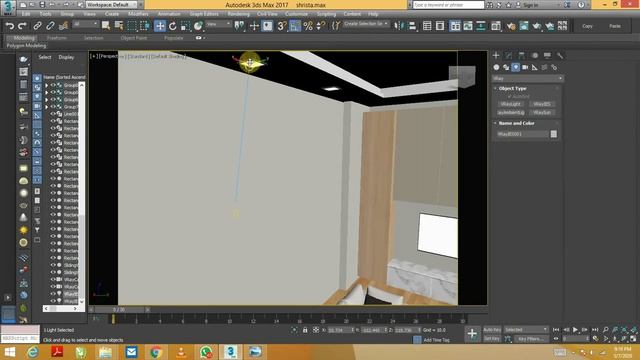Open the Modifiers menu
Image resolution: width=640 pixels, height=360 pixels.
[x=138, y=14]
